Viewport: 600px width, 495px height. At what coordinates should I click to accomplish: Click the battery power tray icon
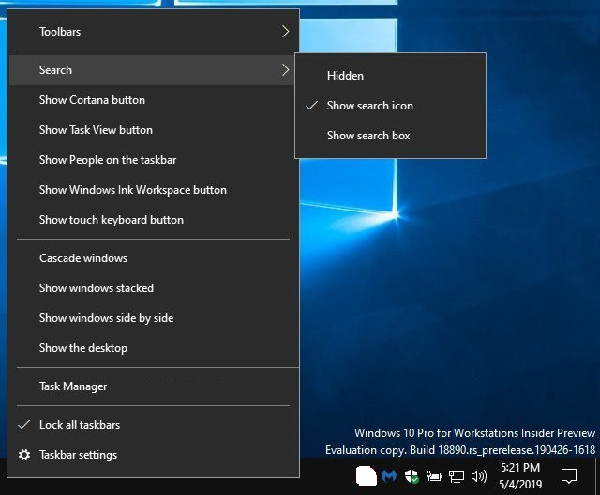(x=434, y=477)
